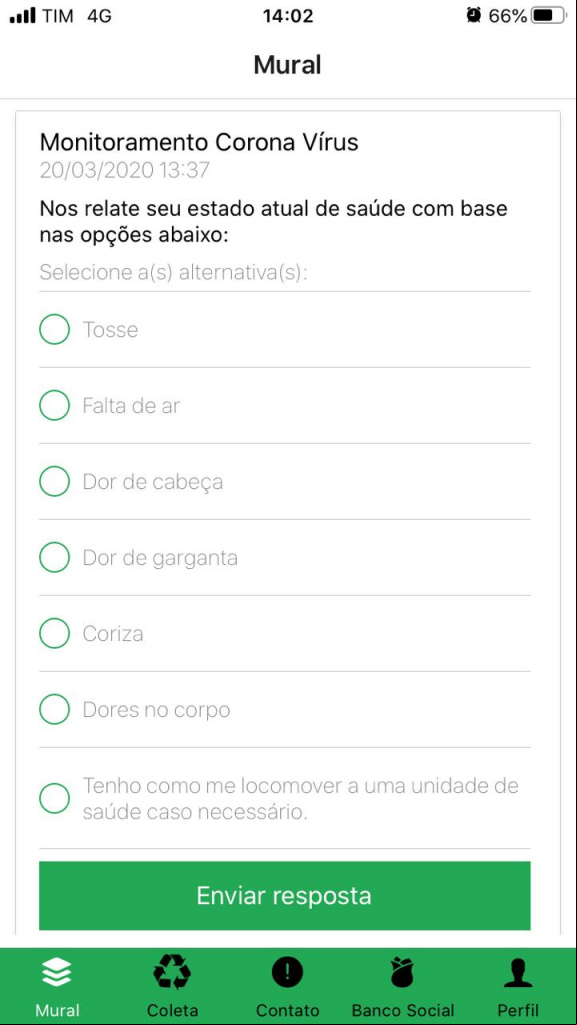The image size is (577, 1025).
Task: Tap the Mural stacked layers icon
Action: [58, 974]
